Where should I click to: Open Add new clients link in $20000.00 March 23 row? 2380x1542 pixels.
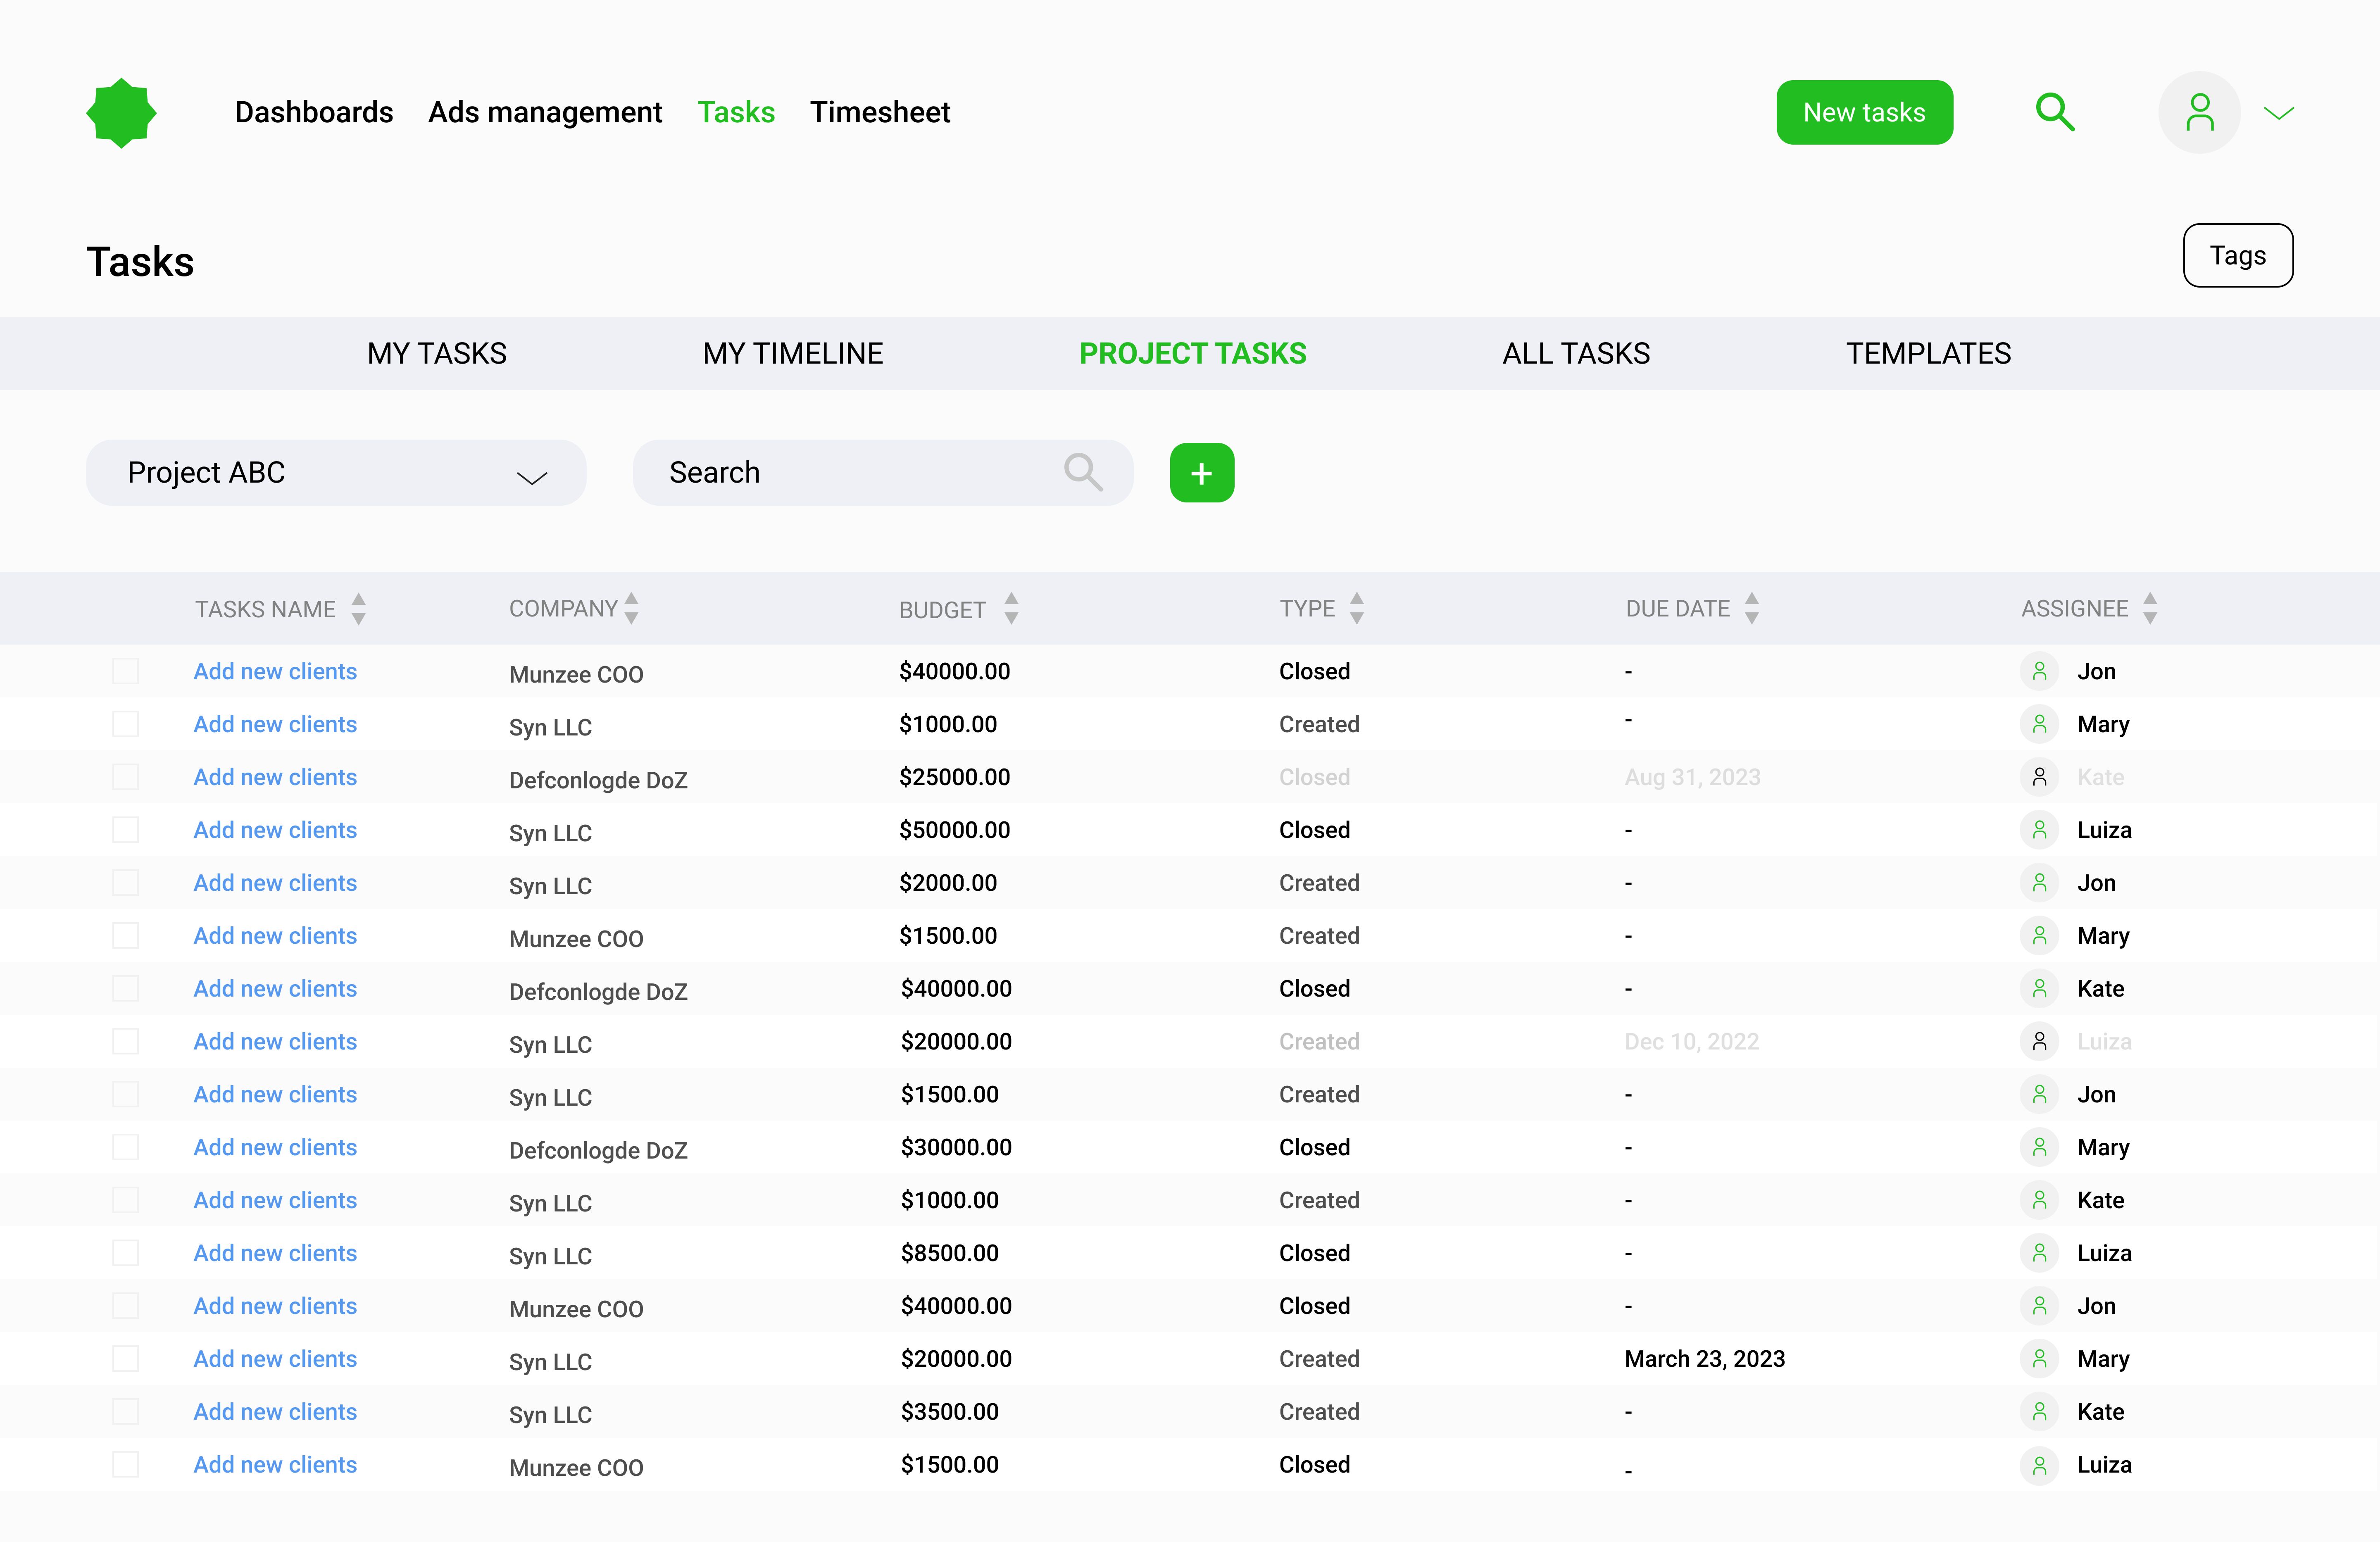pos(275,1358)
